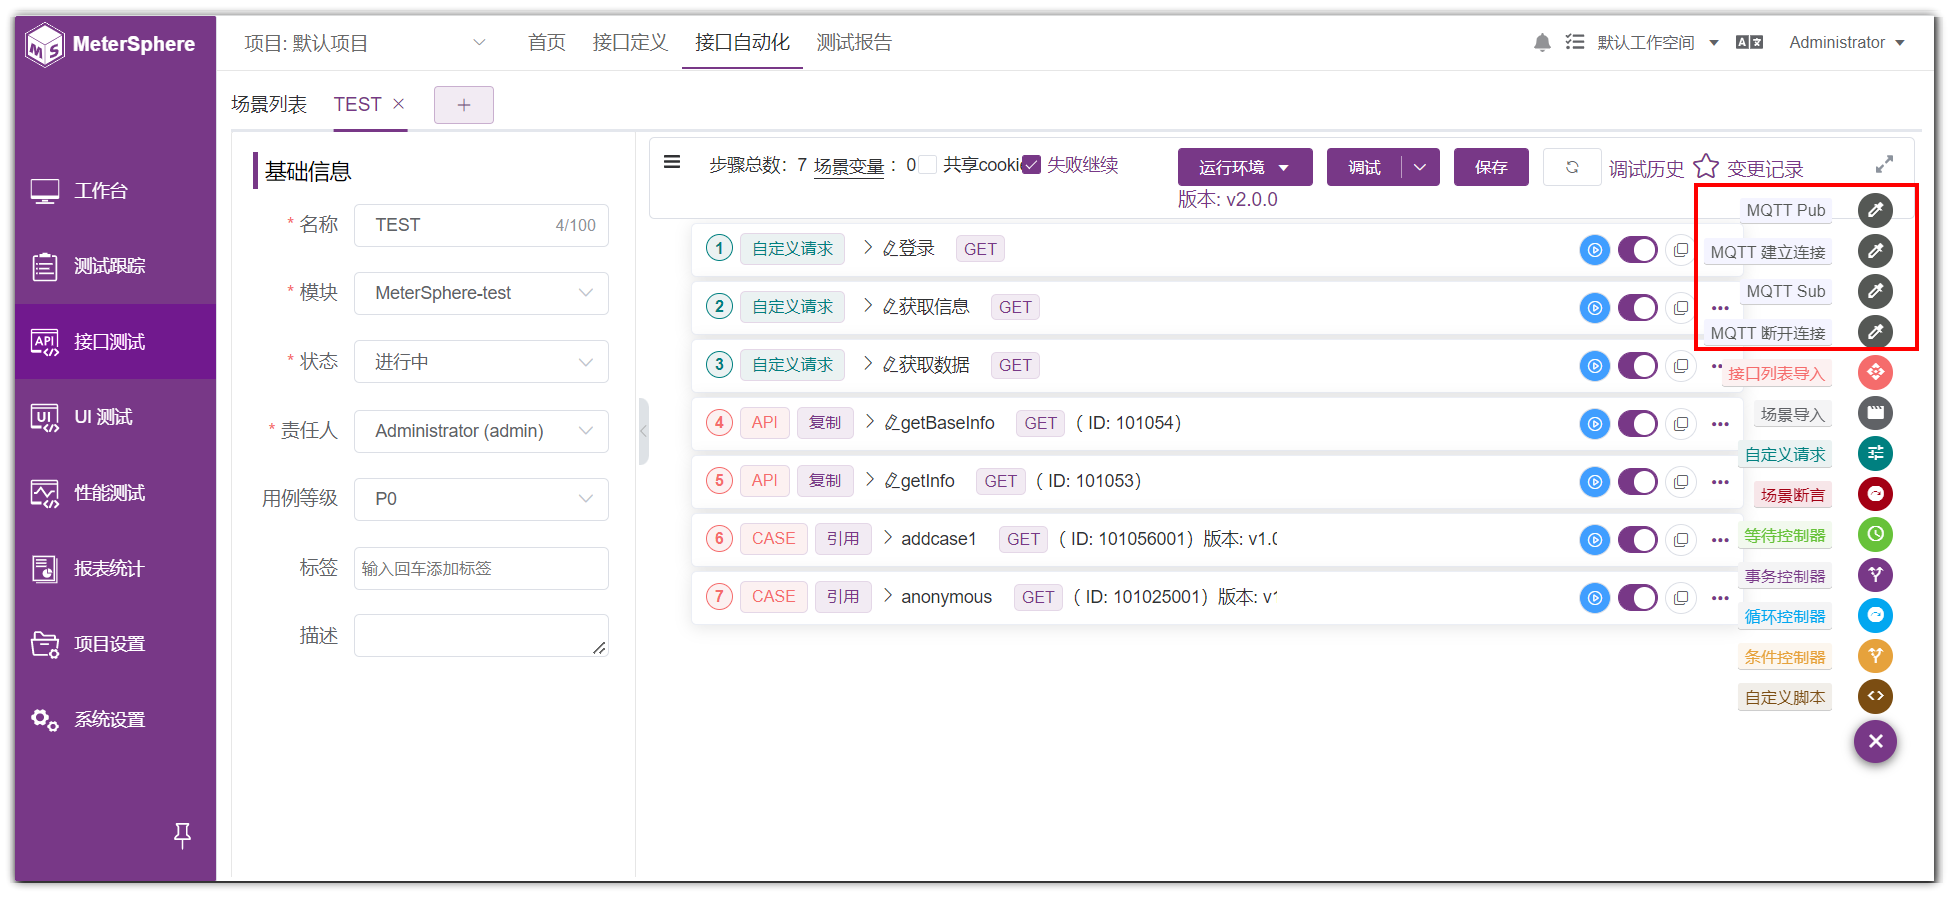This screenshot has height=900, width=1953.
Task: Click the MQTT Sub plugin icon
Action: 1875,291
